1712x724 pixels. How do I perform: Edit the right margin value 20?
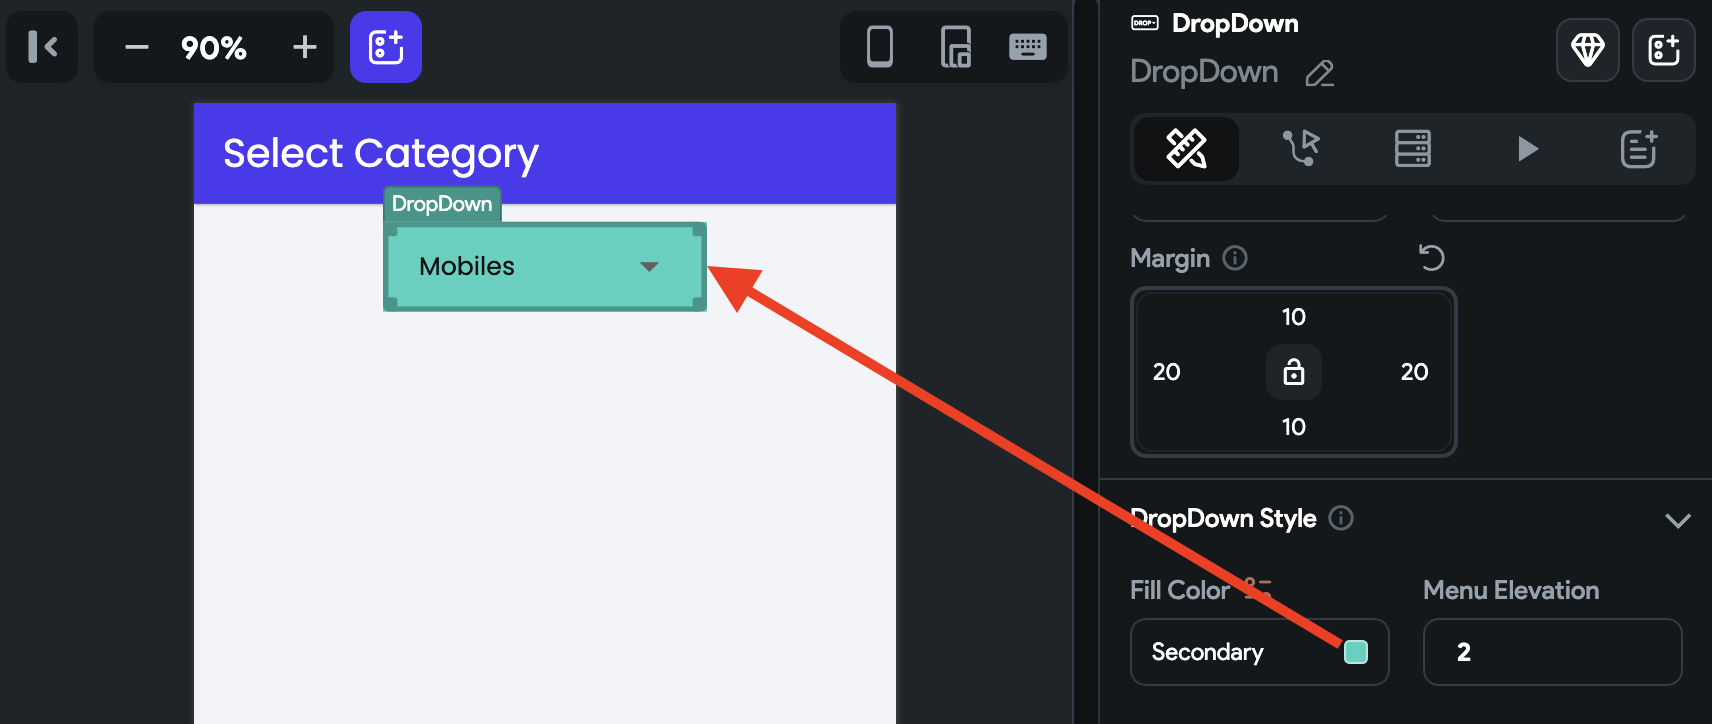click(1415, 372)
